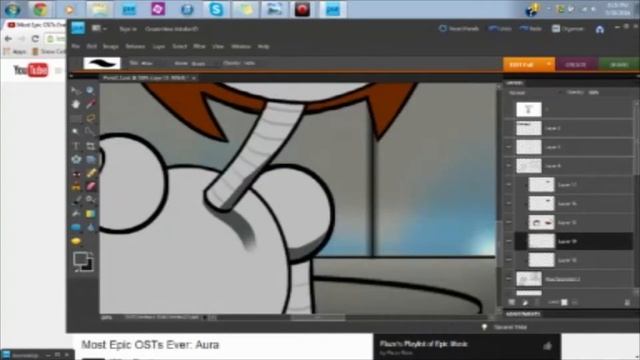Screen dimensions: 640x360
Task: Click the YouTube logo in Chrome
Action: 31,70
